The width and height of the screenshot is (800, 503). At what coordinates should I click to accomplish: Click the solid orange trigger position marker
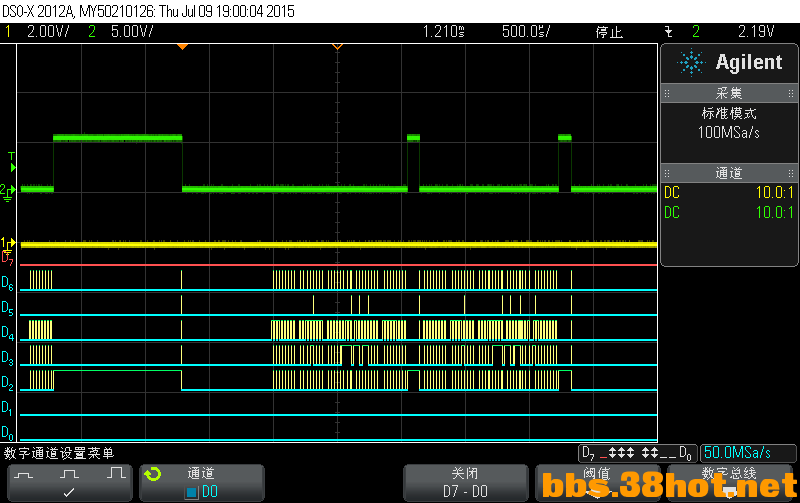(x=182, y=47)
